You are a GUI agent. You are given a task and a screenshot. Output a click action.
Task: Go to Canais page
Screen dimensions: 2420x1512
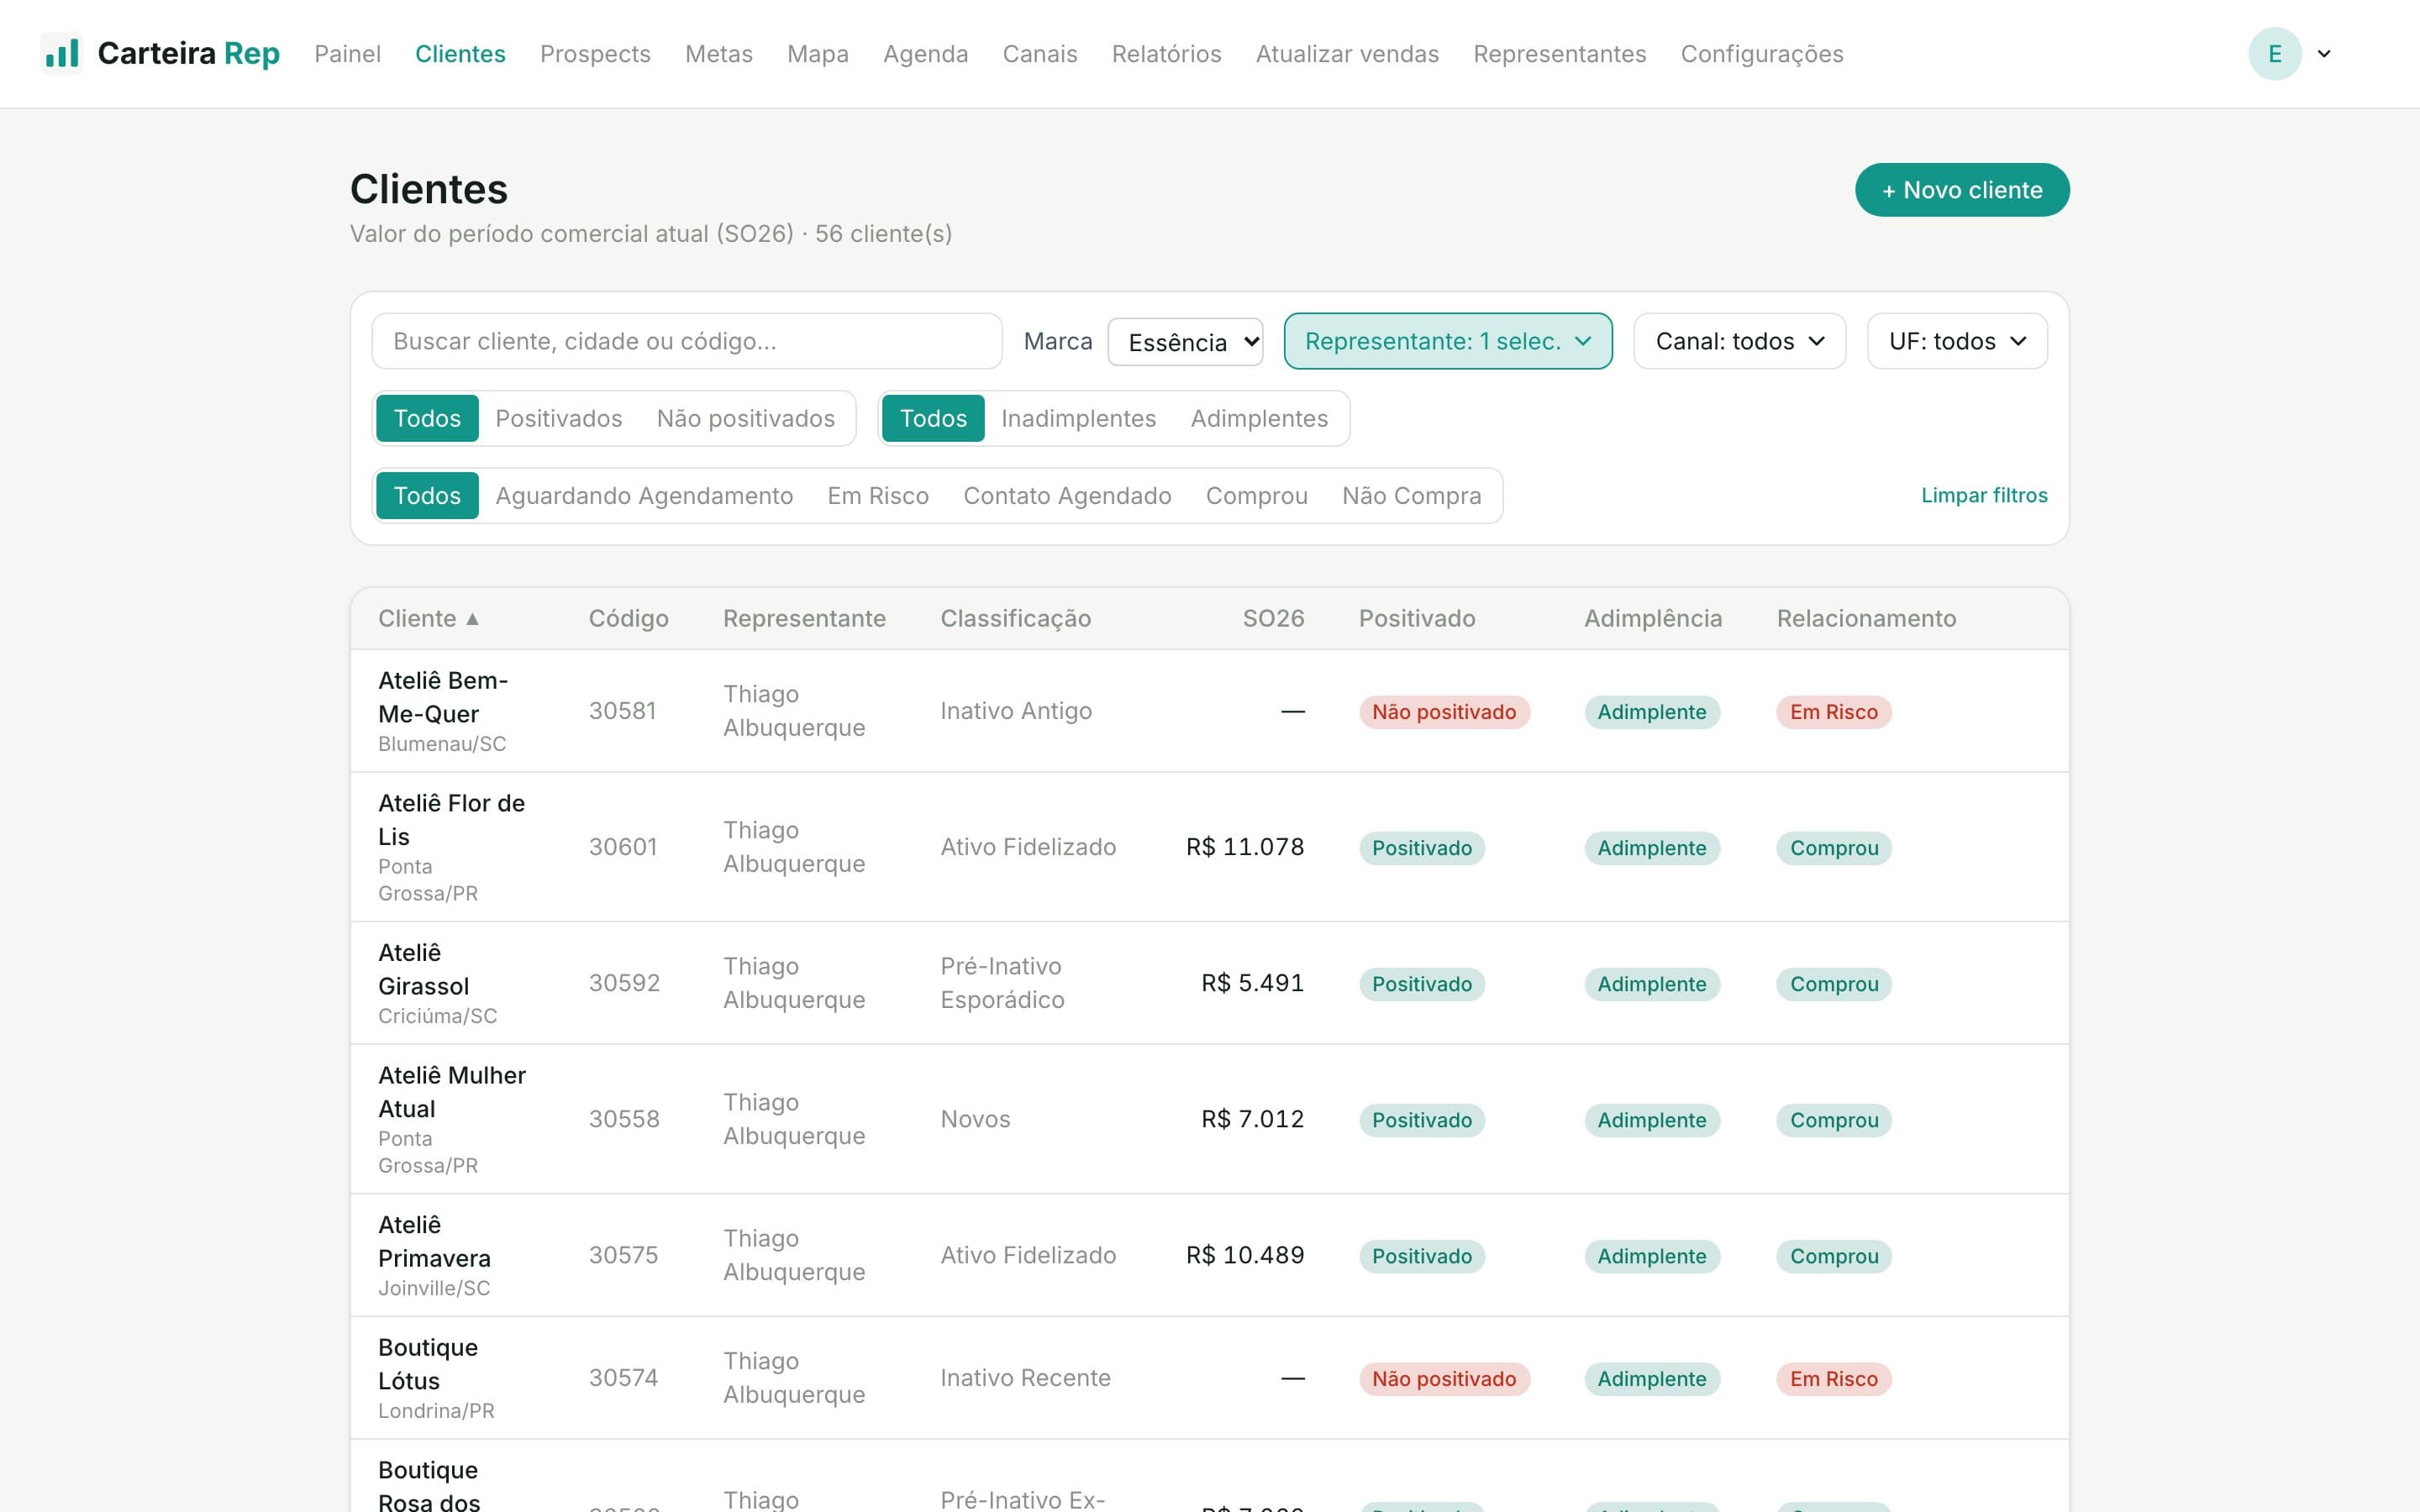pos(1039,54)
